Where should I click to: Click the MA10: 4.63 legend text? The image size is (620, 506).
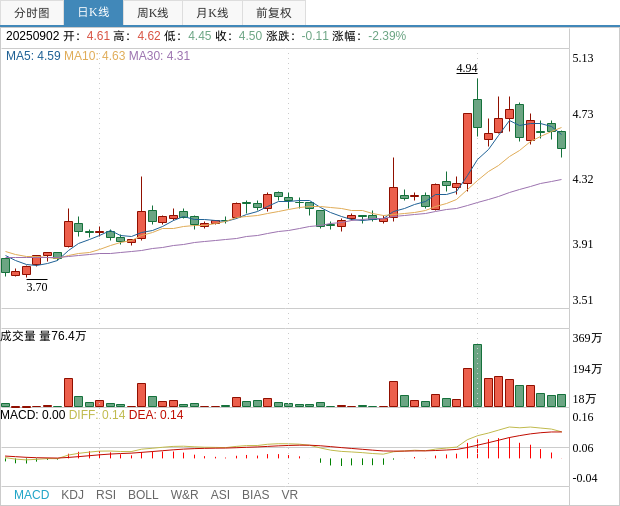(x=95, y=56)
